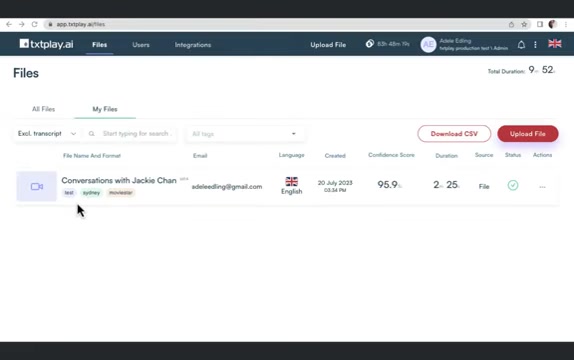Click the UK flag language selector

tap(555, 44)
